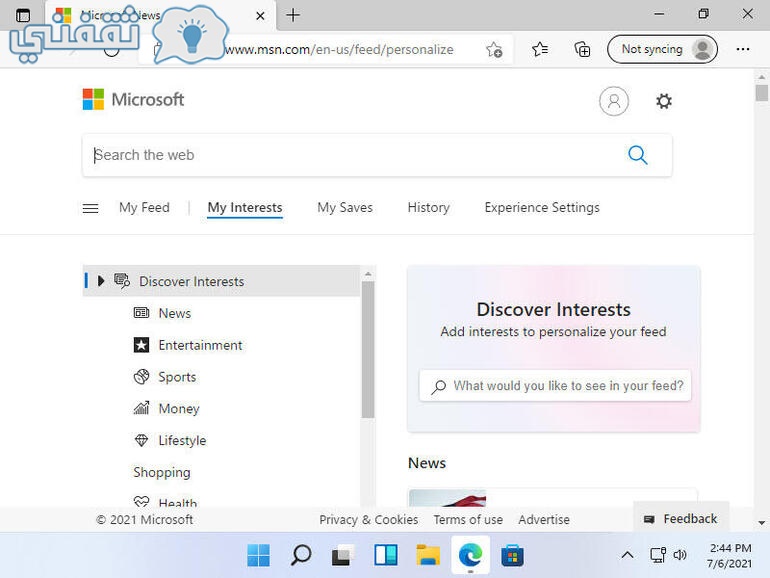Click the Entertainment star icon
The image size is (770, 578).
pos(141,345)
